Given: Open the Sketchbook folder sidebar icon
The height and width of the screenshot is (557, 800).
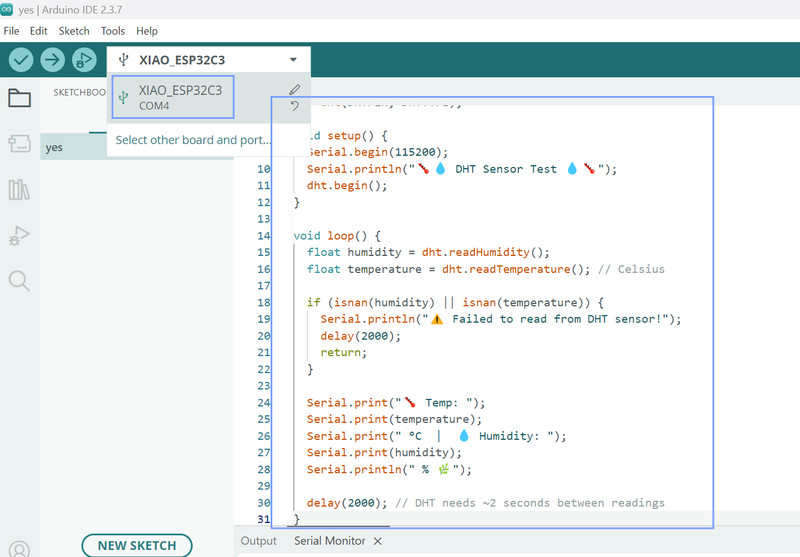Looking at the screenshot, I should pos(19,97).
